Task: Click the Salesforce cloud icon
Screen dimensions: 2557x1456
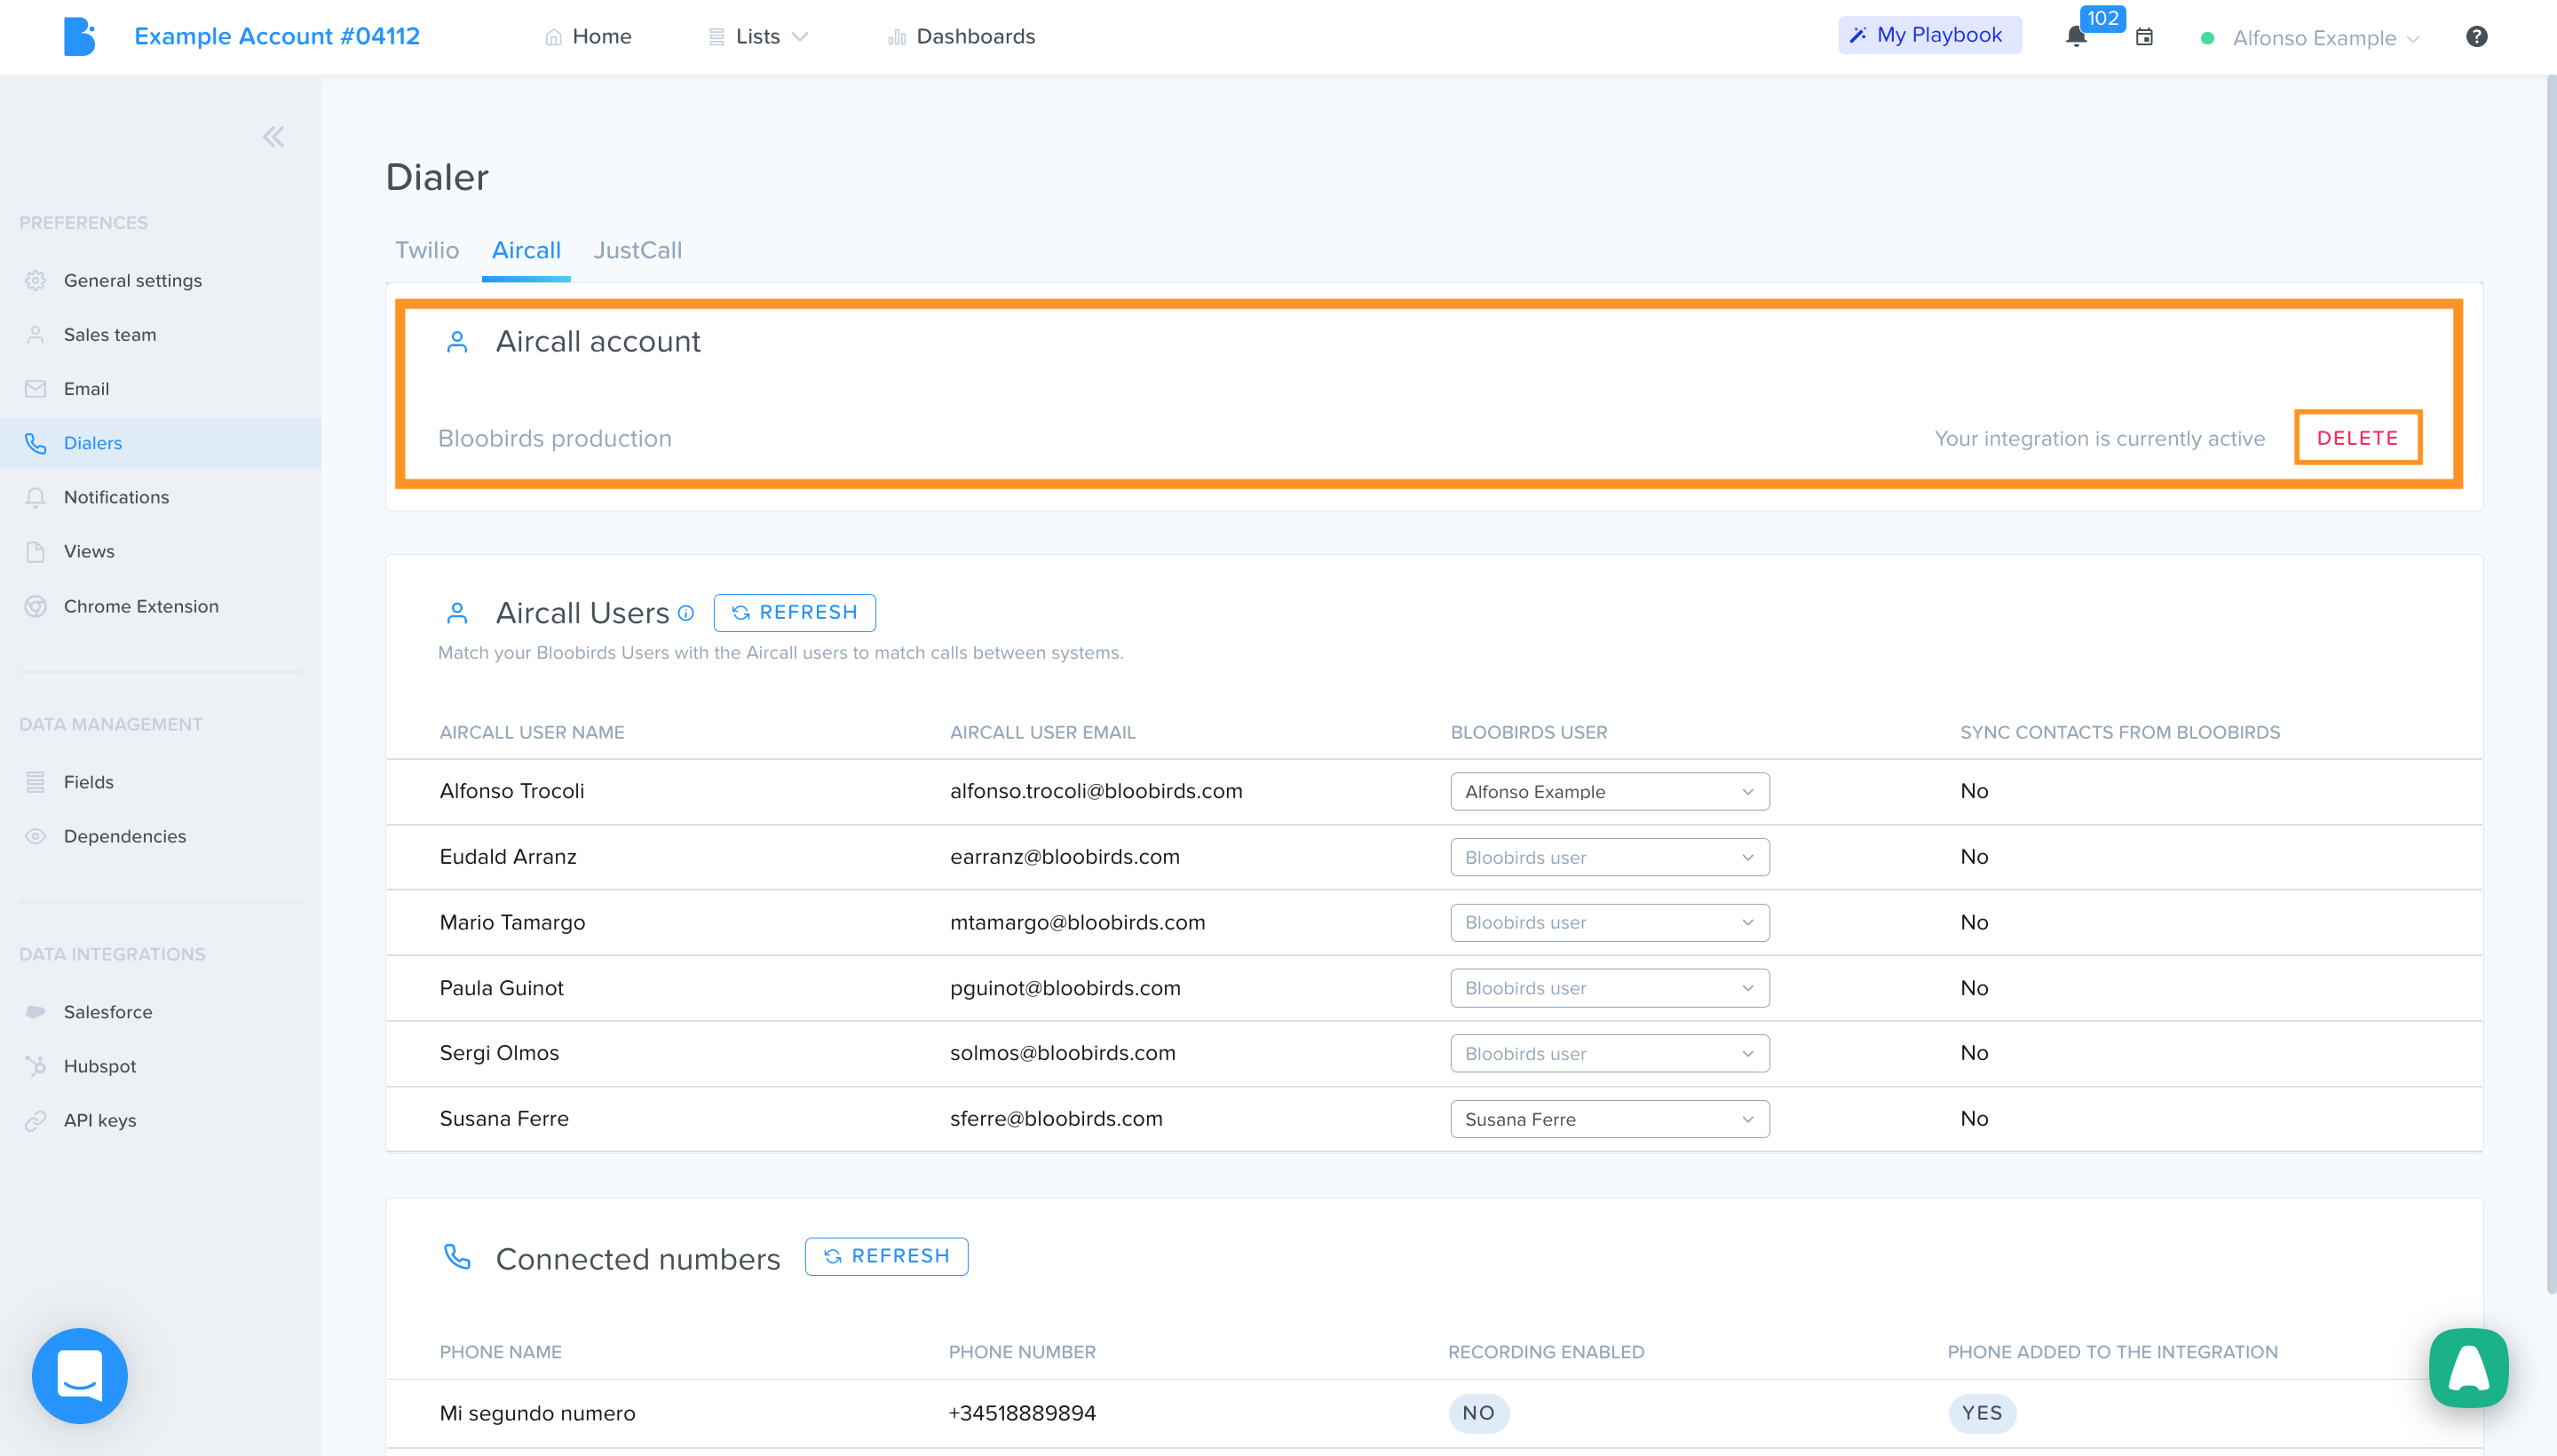Action: point(36,1011)
